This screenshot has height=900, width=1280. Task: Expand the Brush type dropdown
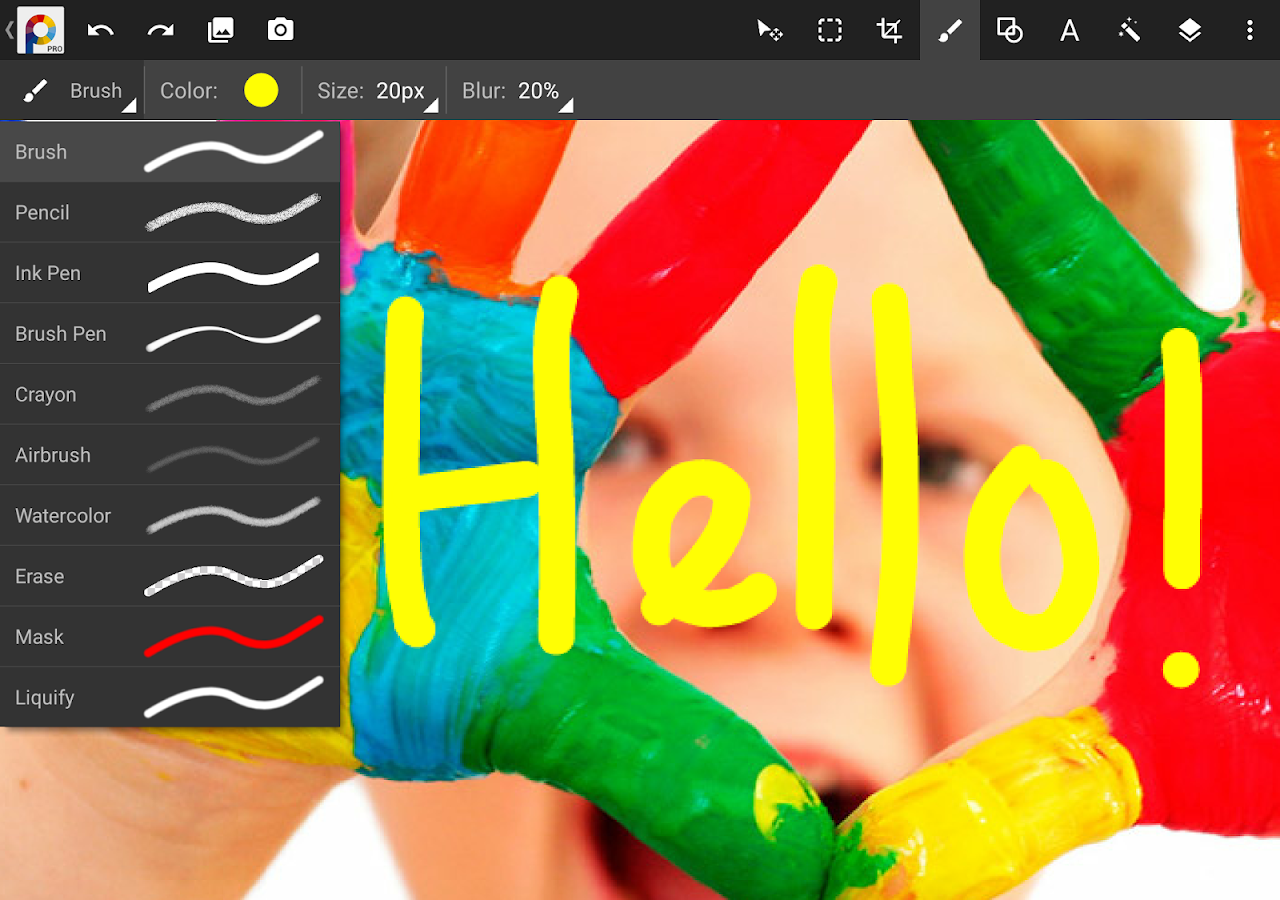point(78,91)
